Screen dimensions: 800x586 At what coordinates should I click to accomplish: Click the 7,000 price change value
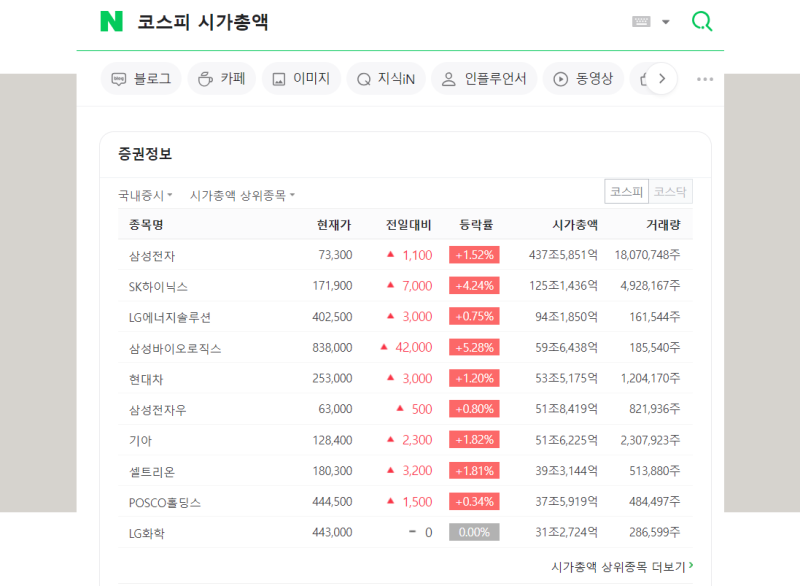tap(417, 286)
